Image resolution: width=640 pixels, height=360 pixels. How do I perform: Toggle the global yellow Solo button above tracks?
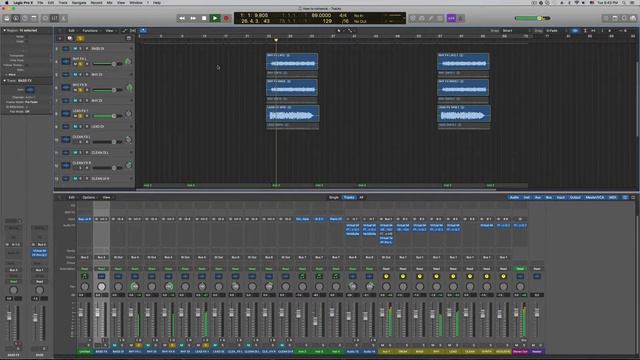click(x=80, y=38)
